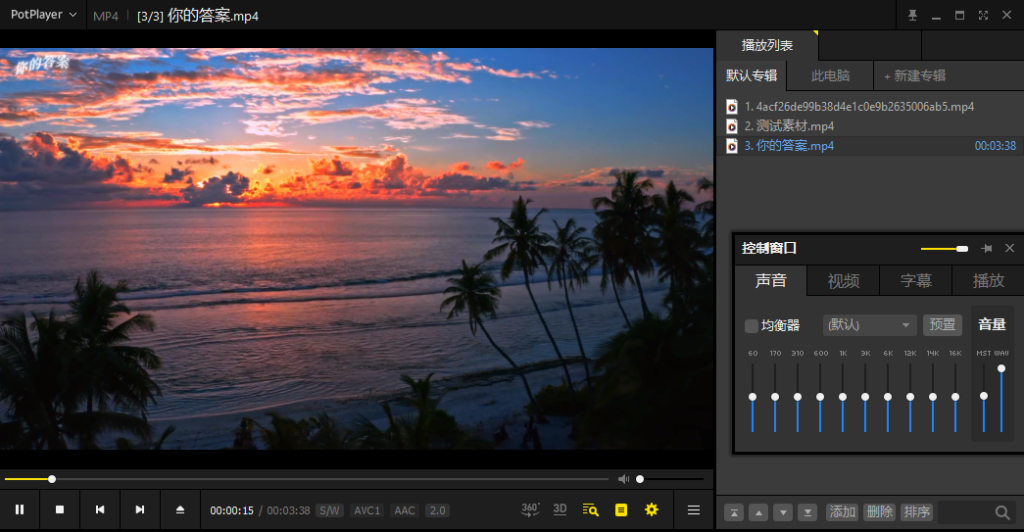
Task: Click the eject/open file icon
Action: click(x=180, y=510)
